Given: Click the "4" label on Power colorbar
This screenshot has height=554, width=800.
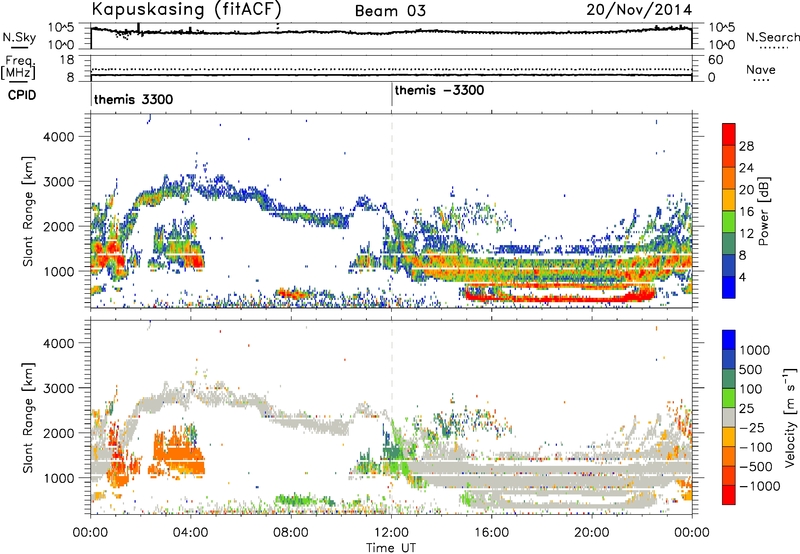Looking at the screenshot, I should [742, 277].
